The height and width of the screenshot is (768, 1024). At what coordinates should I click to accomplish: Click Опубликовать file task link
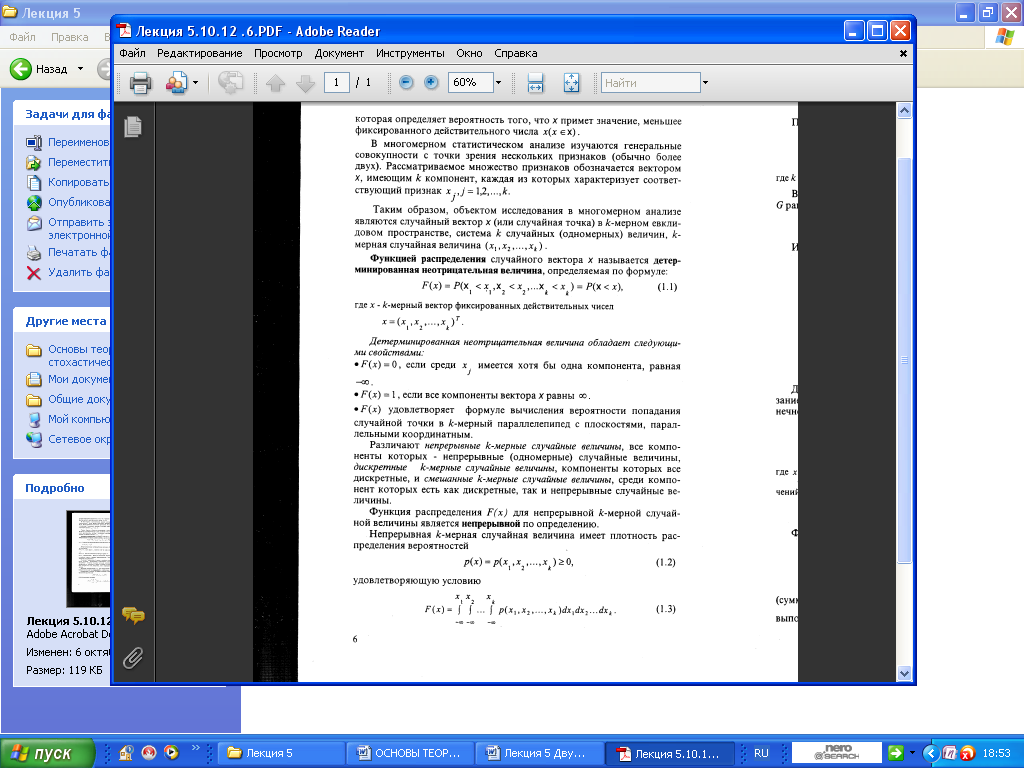click(x=68, y=202)
